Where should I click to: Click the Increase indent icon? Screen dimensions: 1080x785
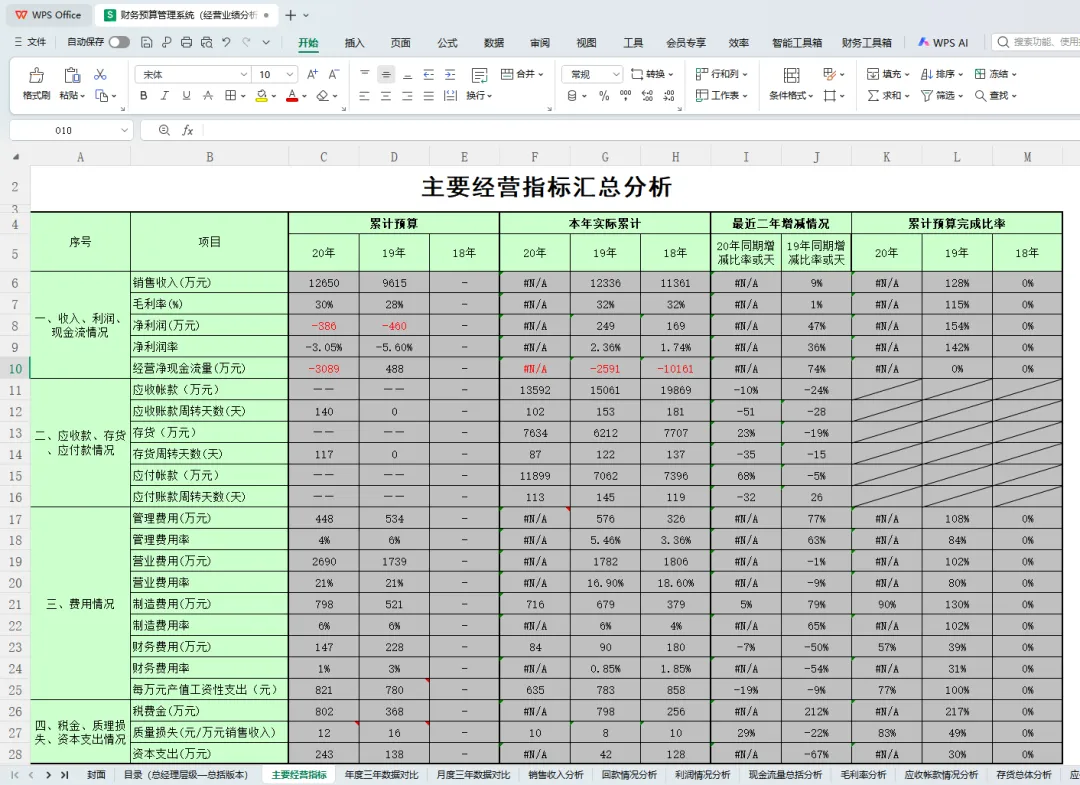click(x=450, y=74)
